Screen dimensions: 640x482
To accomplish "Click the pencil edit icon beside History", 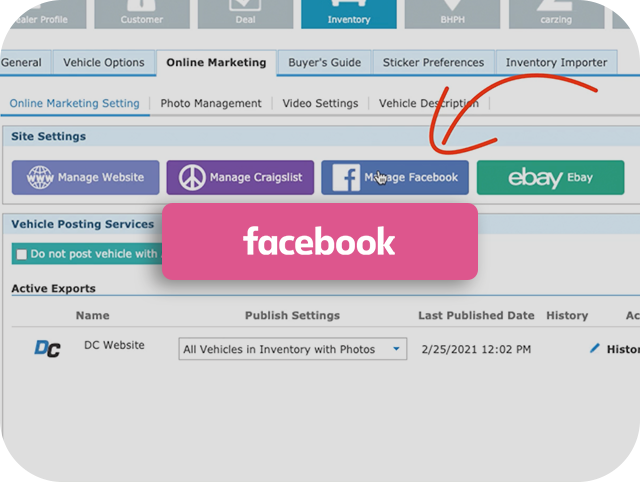I will 595,348.
